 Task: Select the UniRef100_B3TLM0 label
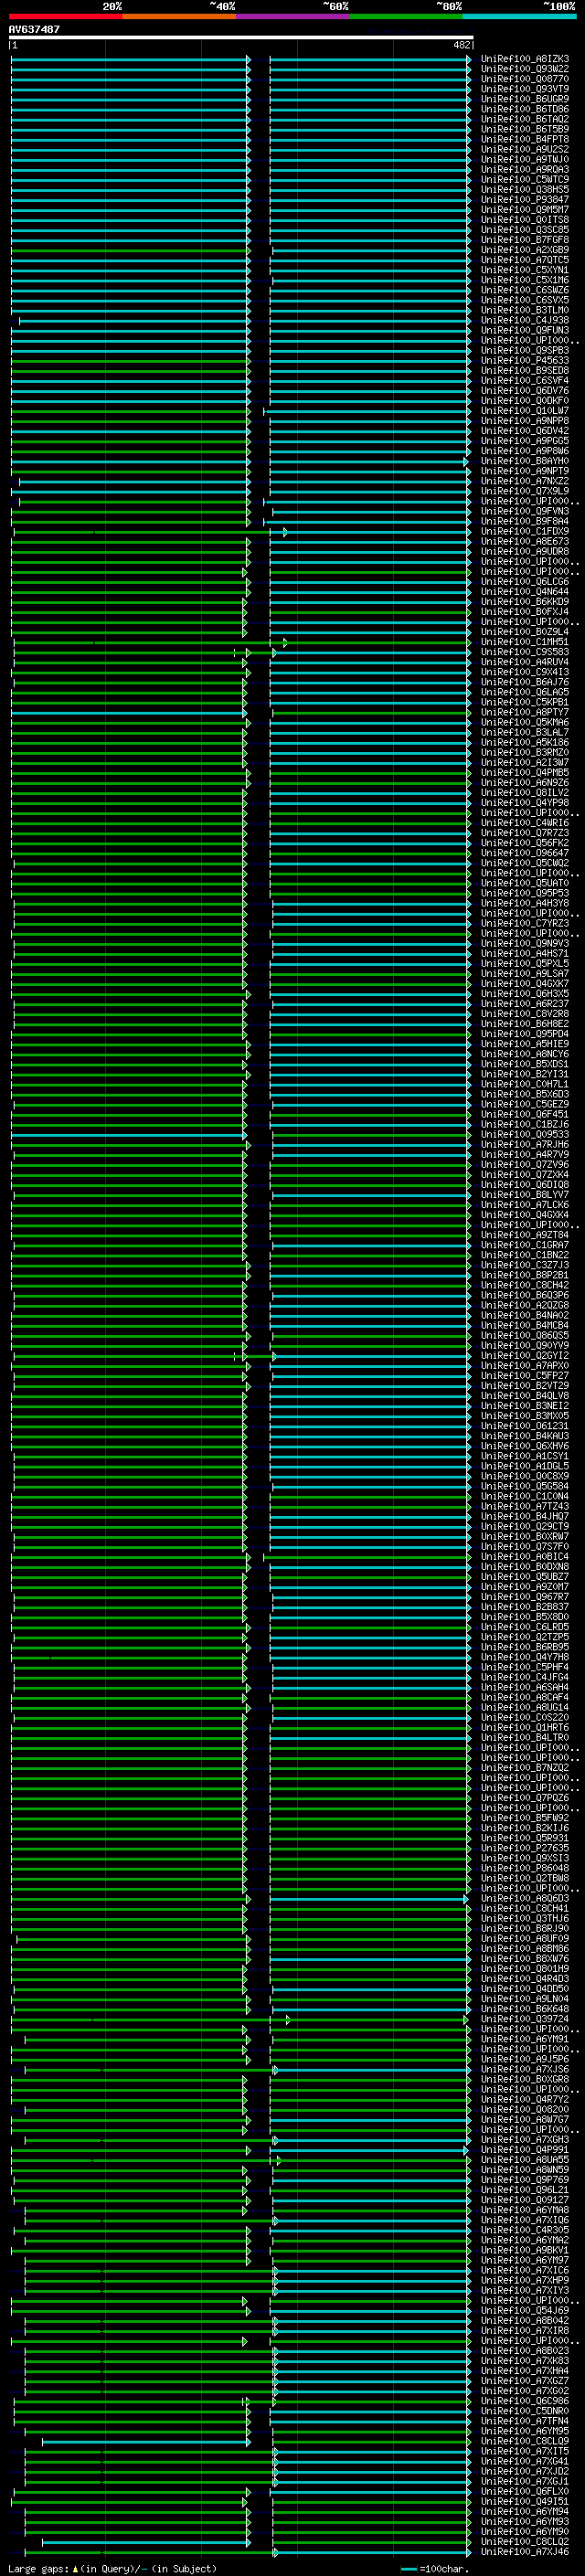524,310
